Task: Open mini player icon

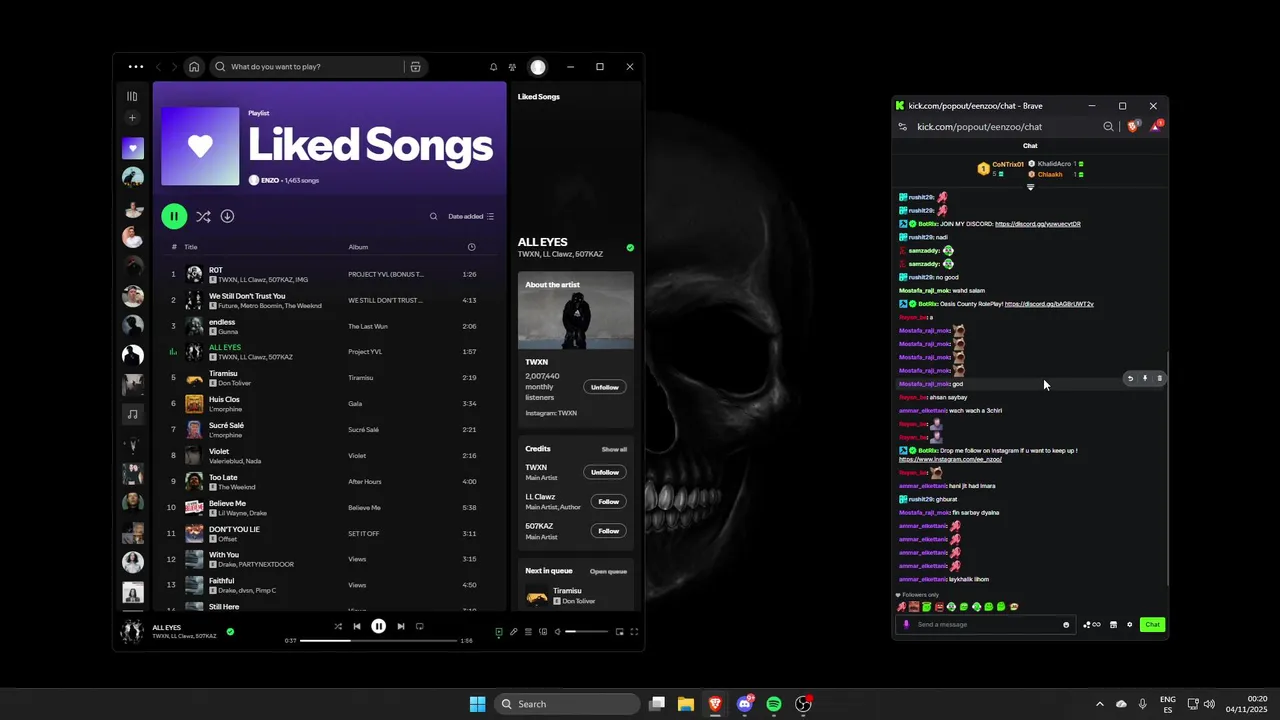Action: [620, 632]
